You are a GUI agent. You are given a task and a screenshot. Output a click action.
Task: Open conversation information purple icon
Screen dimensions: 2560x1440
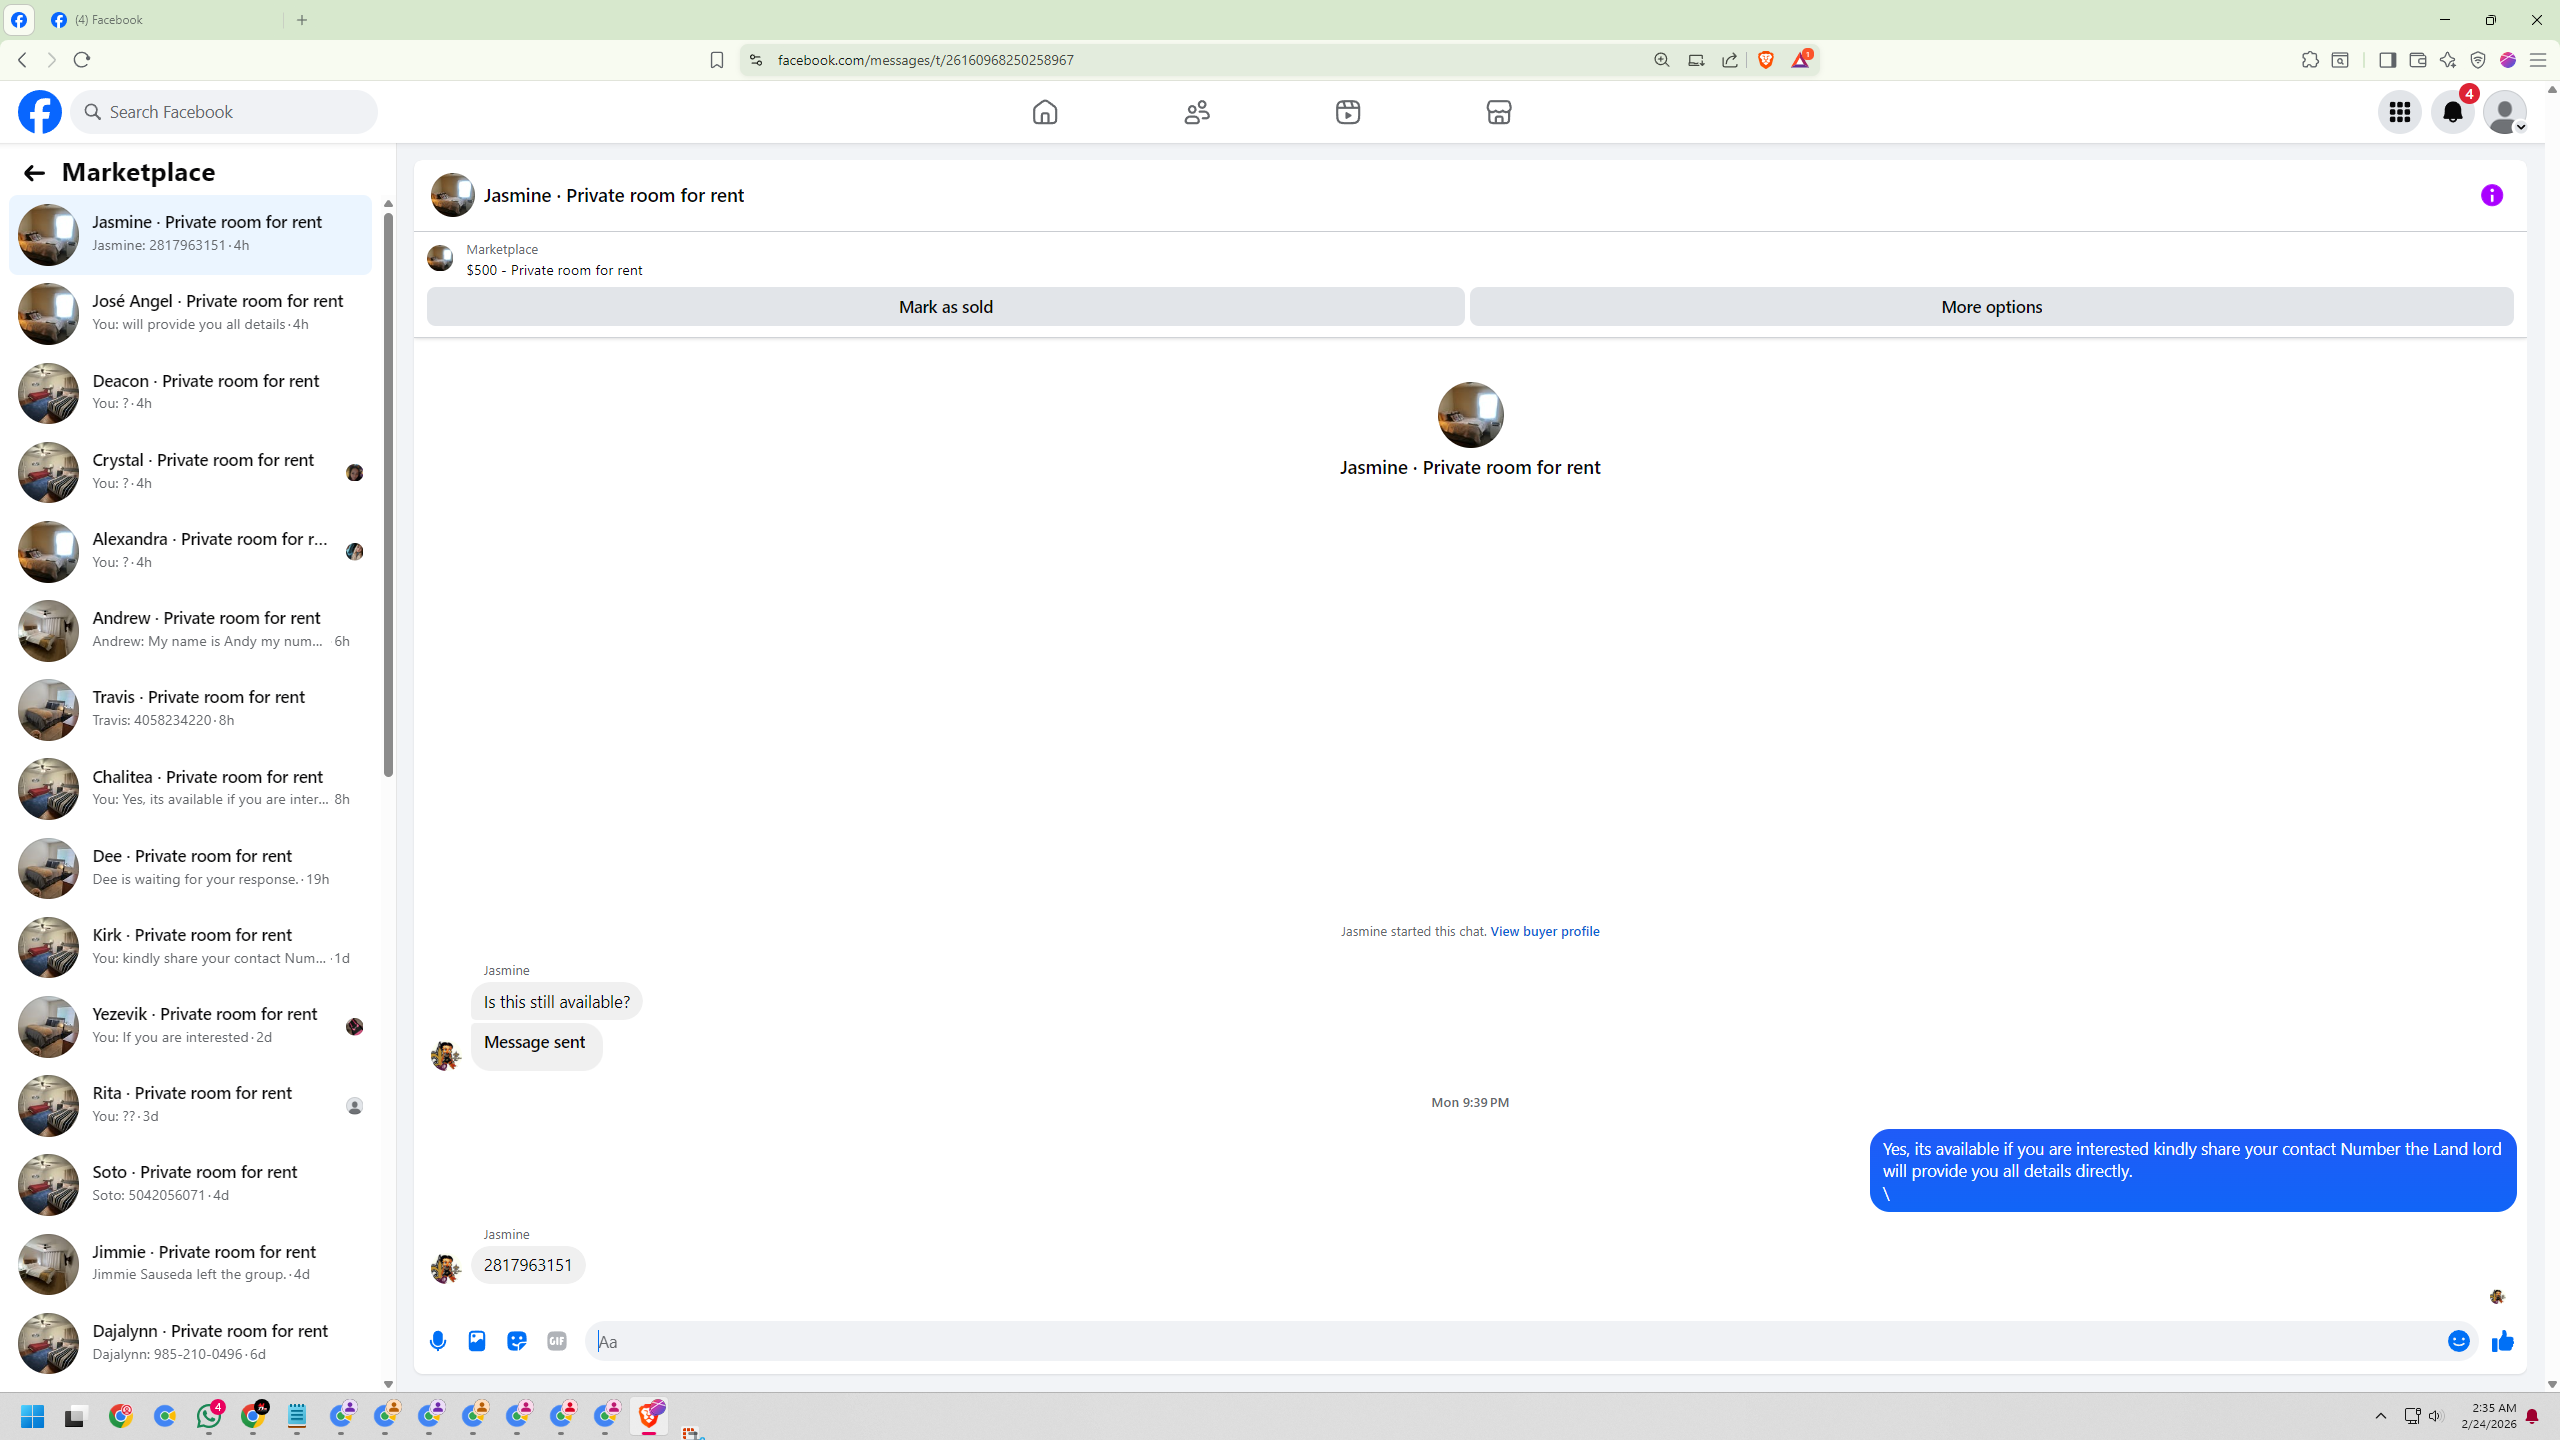2491,195
